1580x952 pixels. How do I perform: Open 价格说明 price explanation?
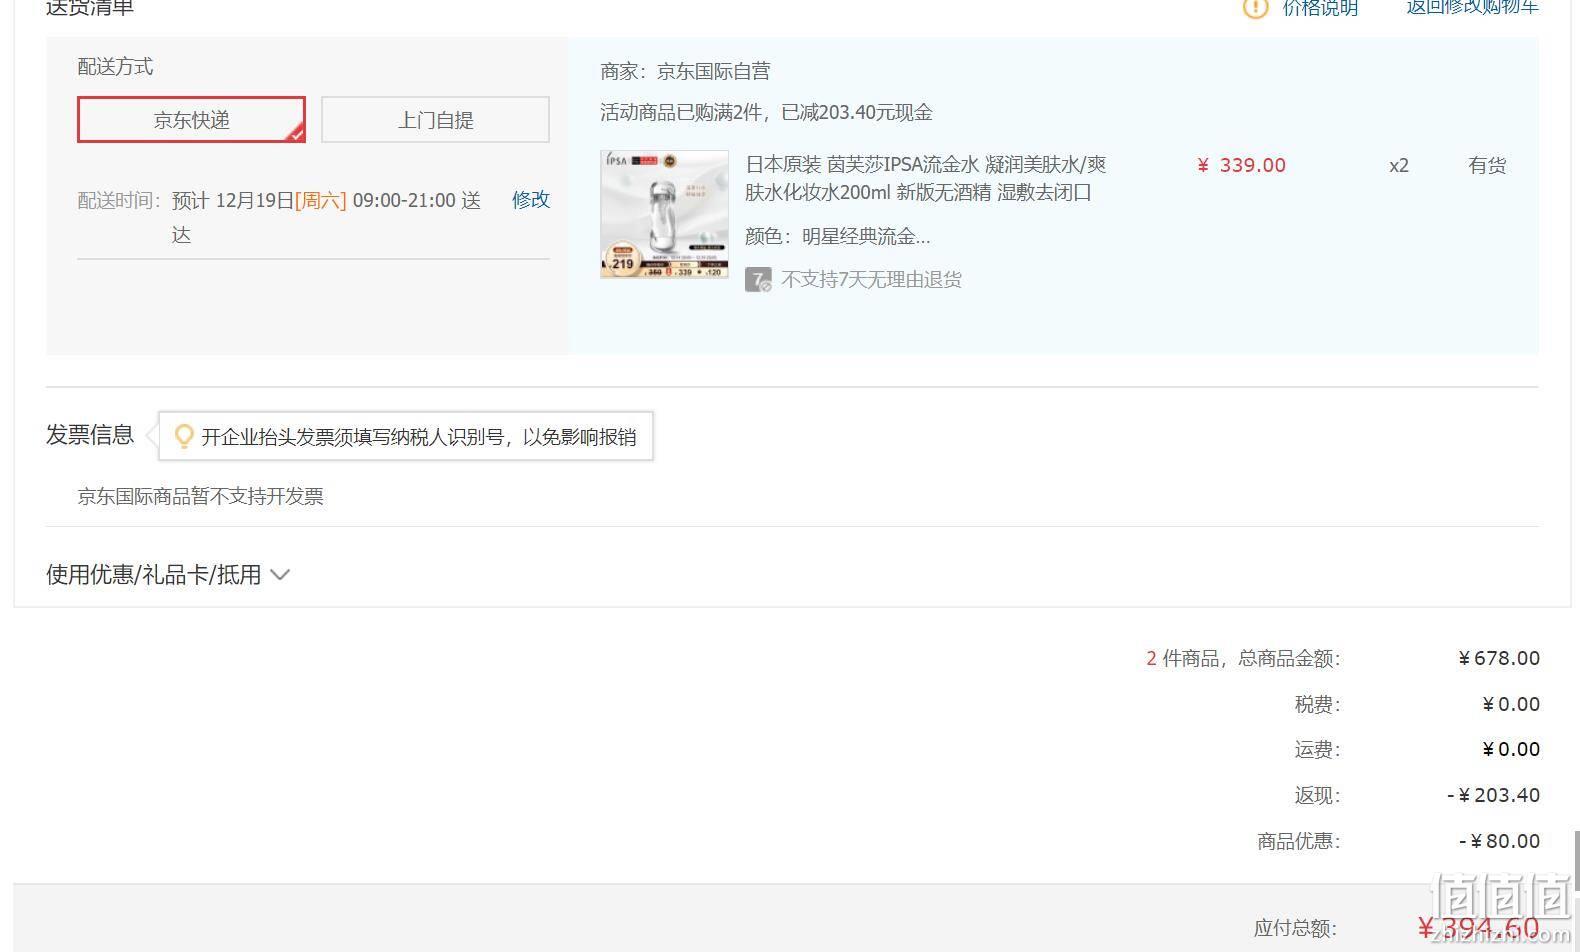(x=1320, y=8)
